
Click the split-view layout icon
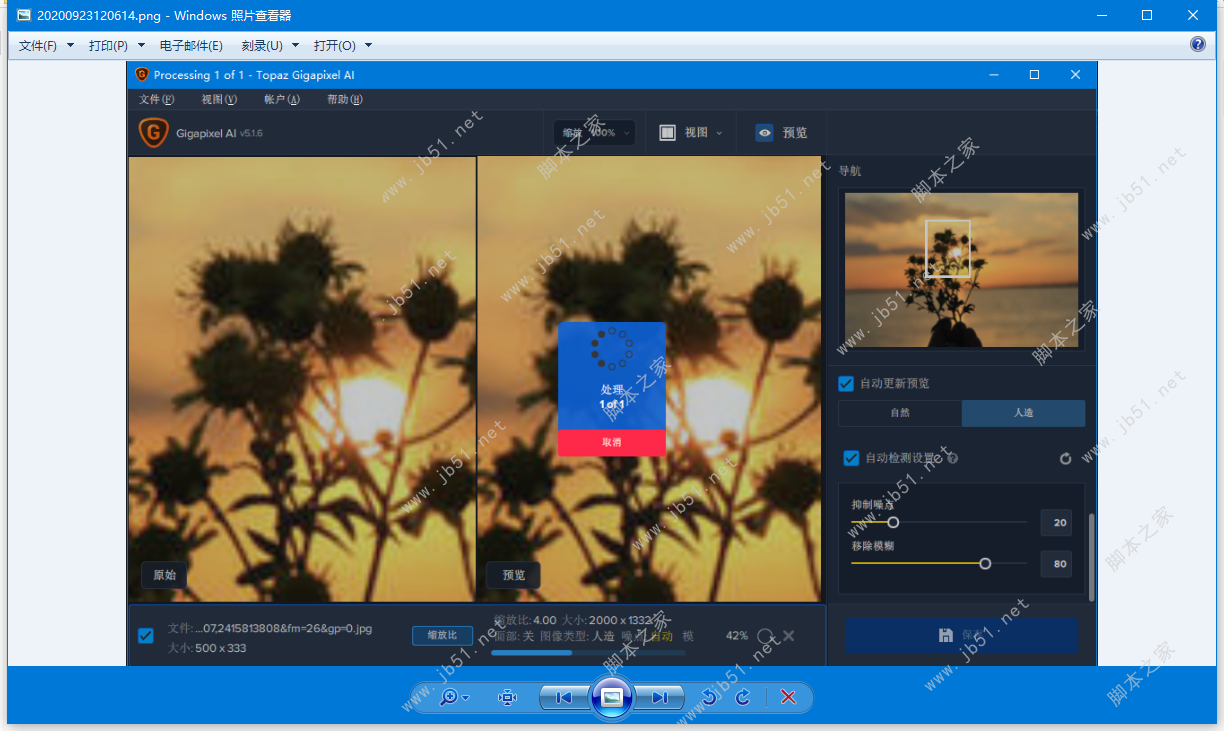(668, 132)
